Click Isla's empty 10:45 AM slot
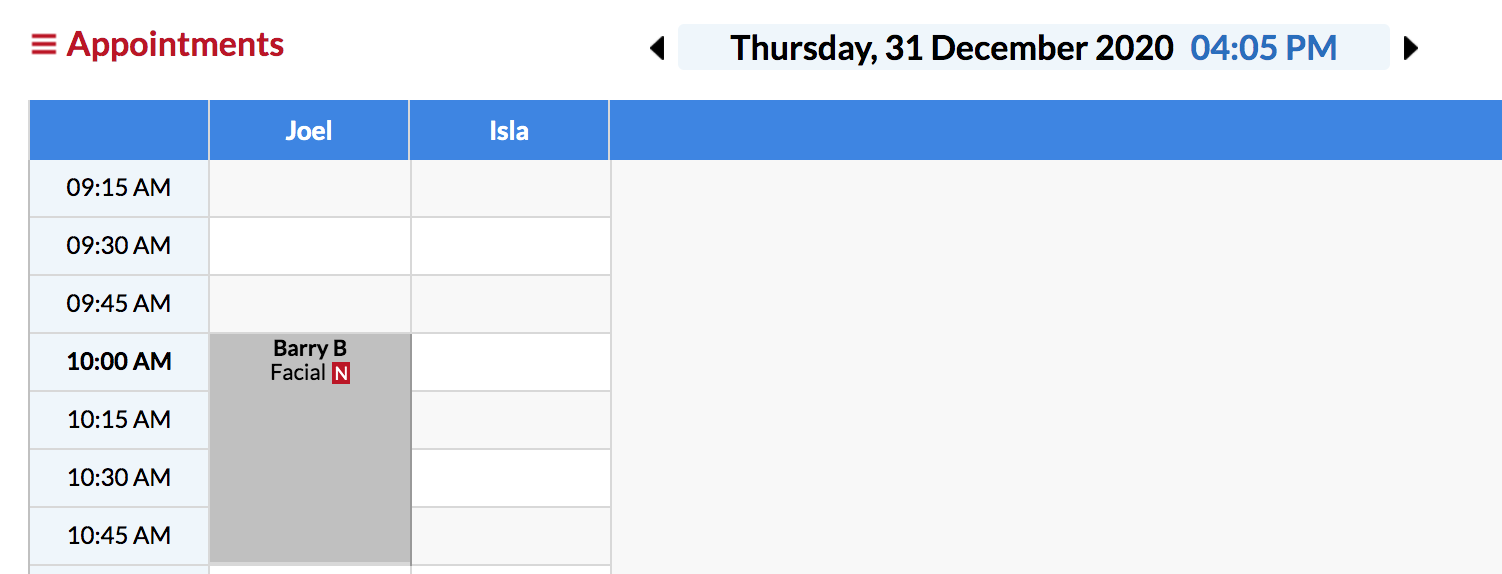This screenshot has width=1502, height=574. 510,536
